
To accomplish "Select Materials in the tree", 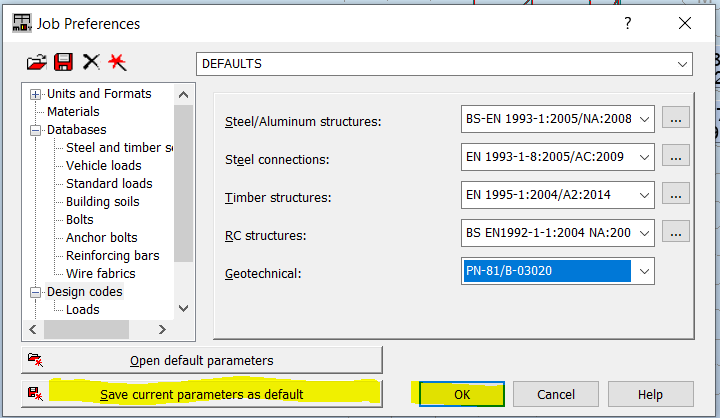I will click(73, 112).
